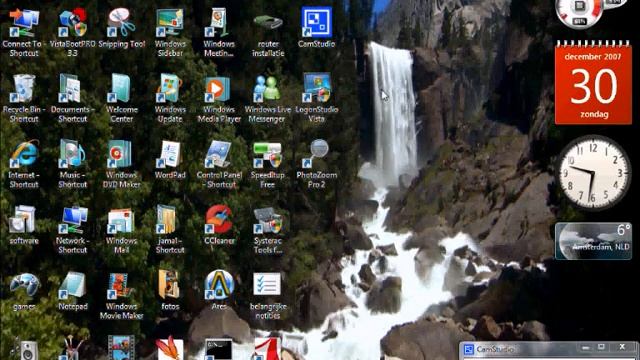Select the jamal shortcut folder
This screenshot has height=360, width=640.
coord(168,220)
